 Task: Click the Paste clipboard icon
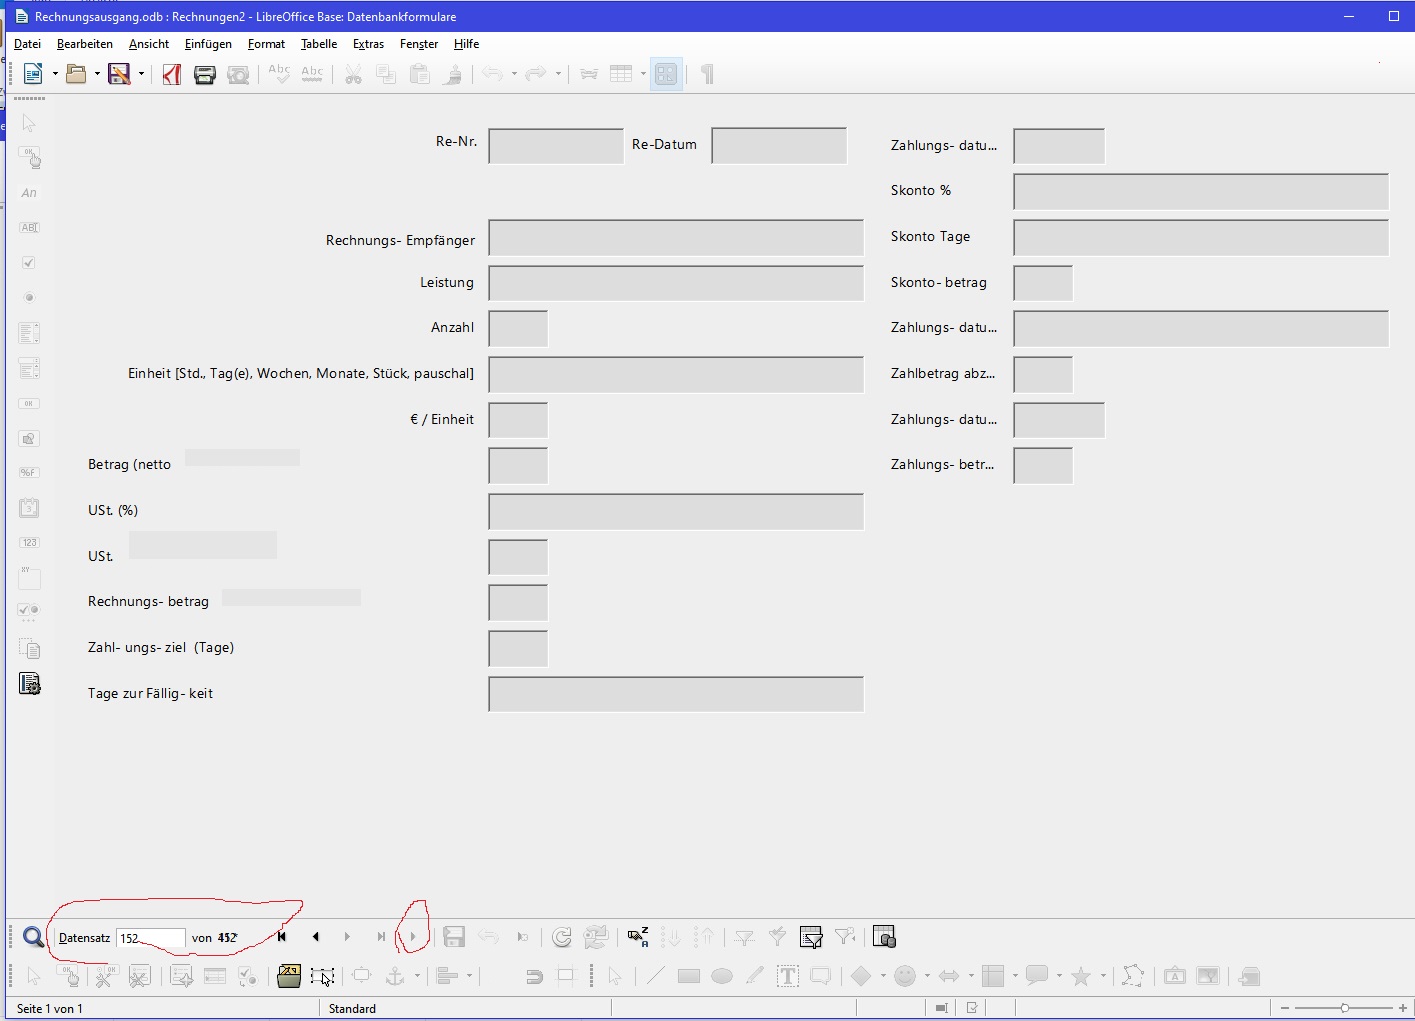(420, 74)
